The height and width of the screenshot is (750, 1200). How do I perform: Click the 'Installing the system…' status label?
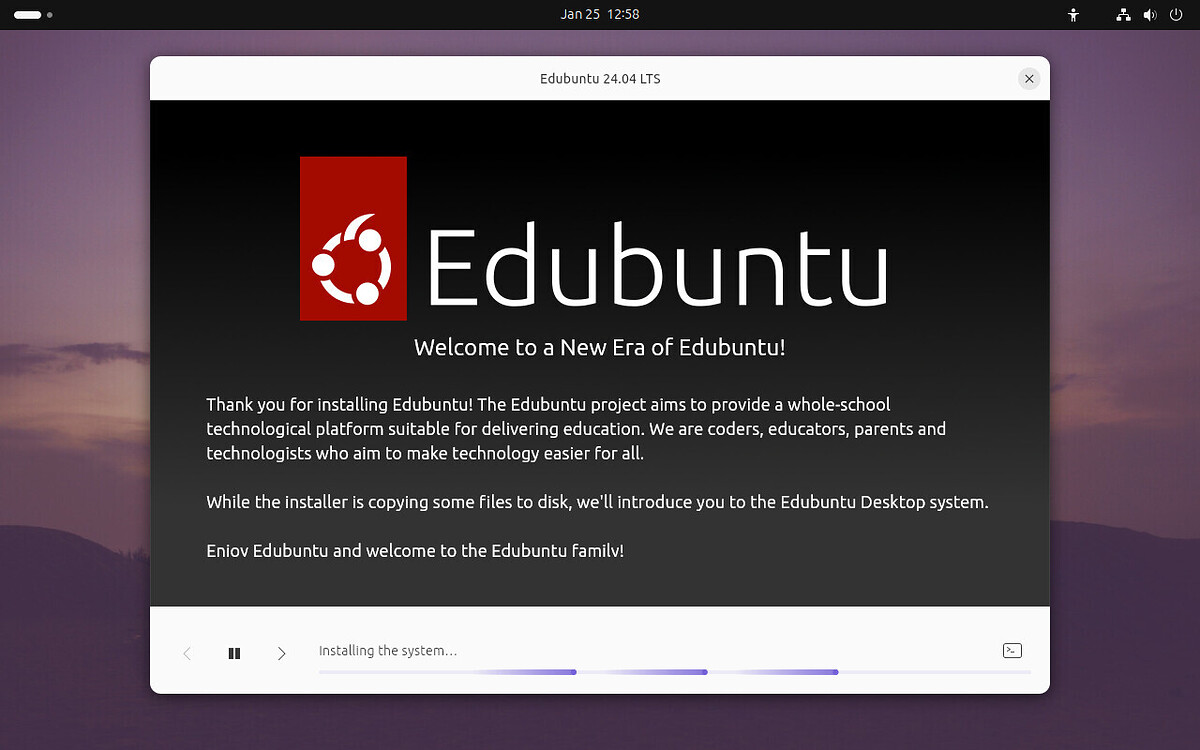pos(388,650)
